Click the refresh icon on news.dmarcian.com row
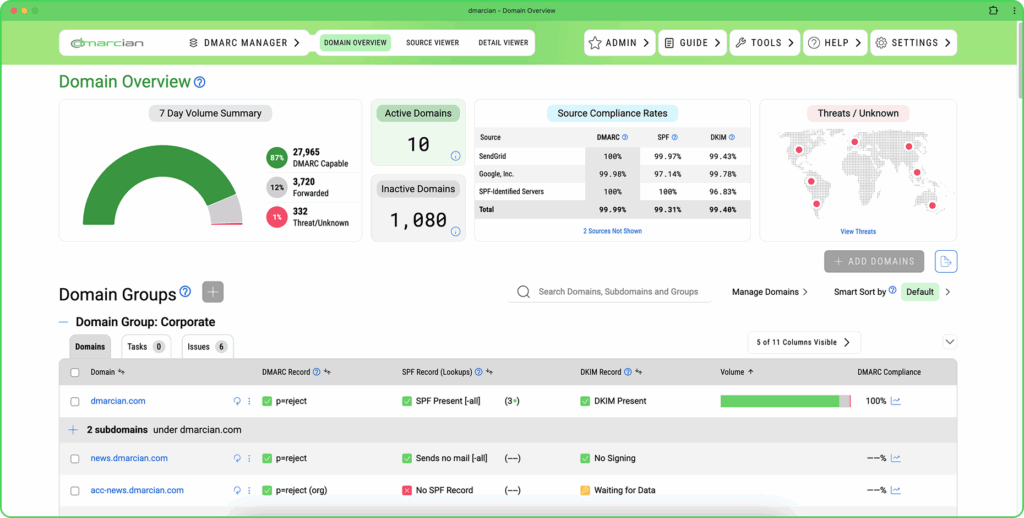This screenshot has width=1024, height=518. click(x=237, y=459)
